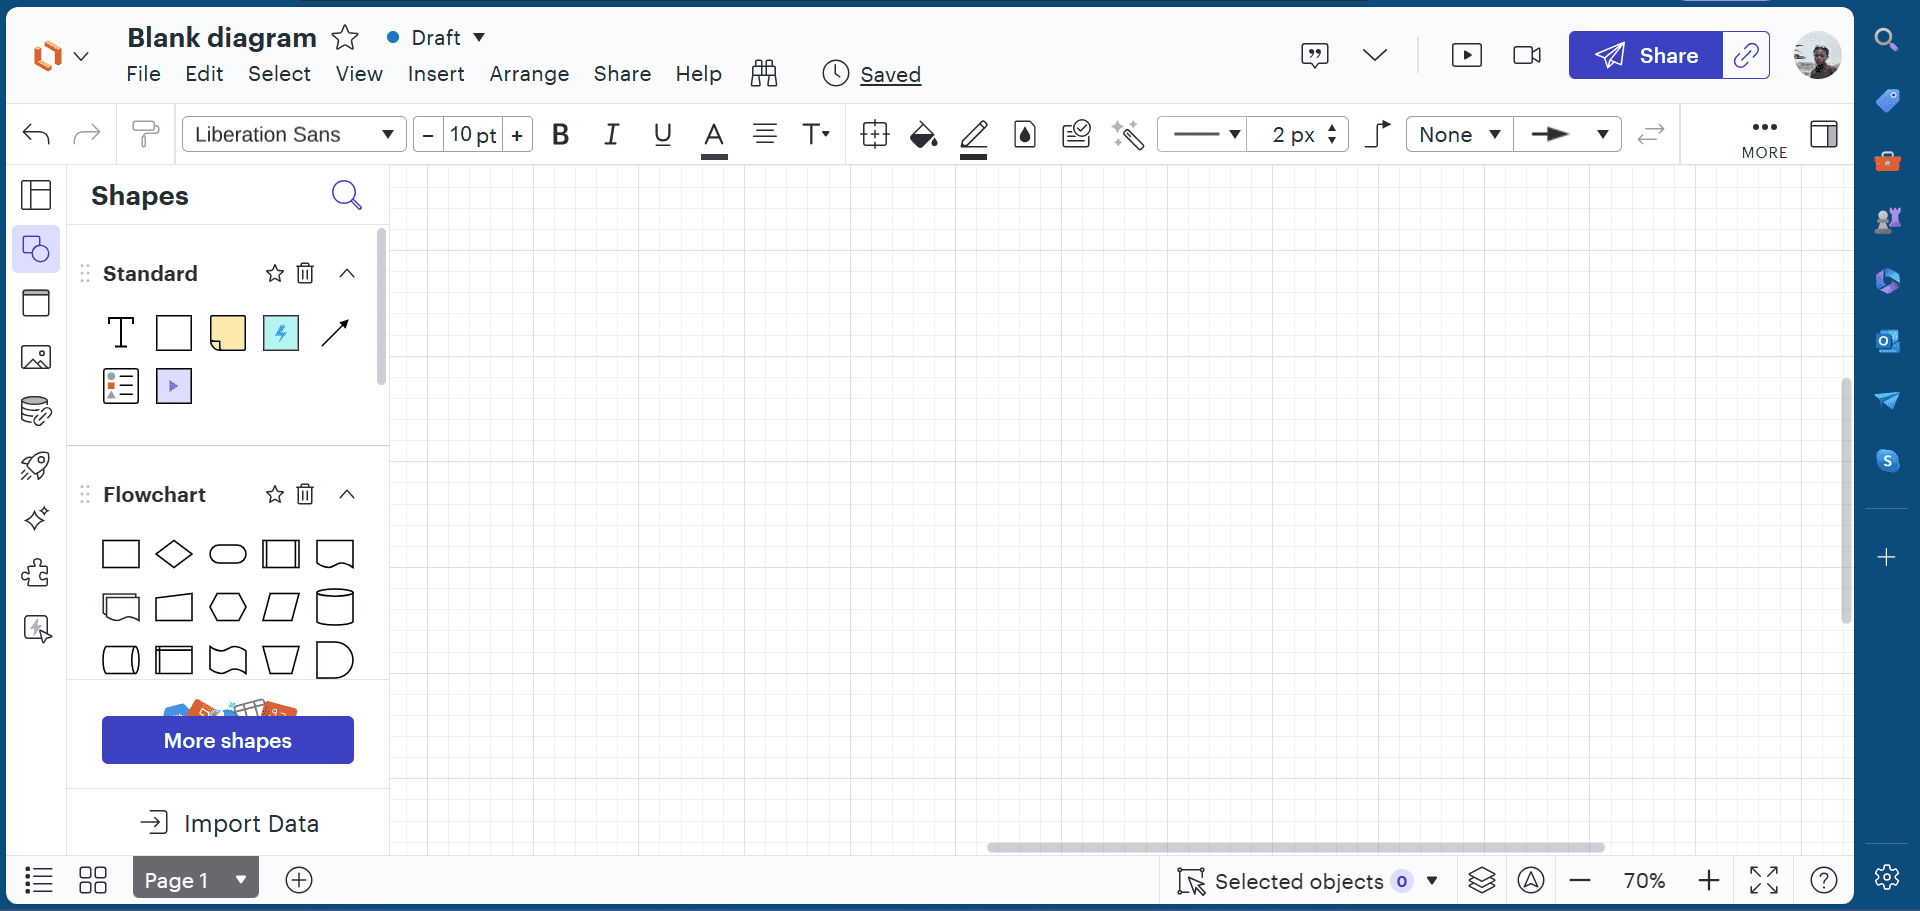
Task: Open the data linking panel in the sidebar
Action: tap(36, 410)
